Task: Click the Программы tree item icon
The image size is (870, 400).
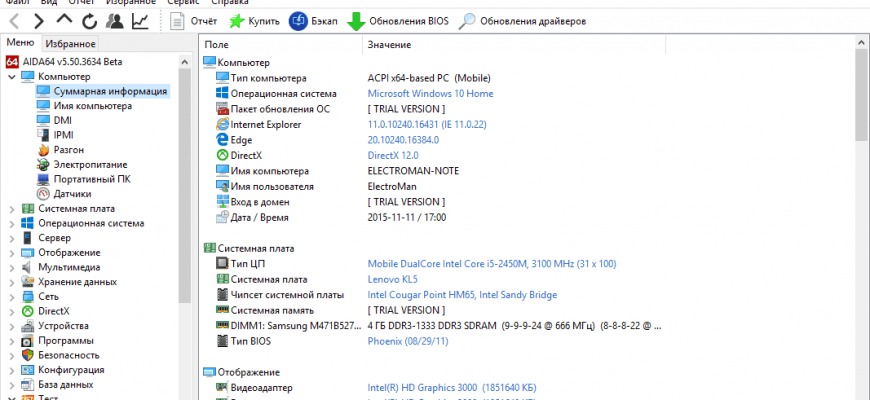Action: [x=28, y=341]
